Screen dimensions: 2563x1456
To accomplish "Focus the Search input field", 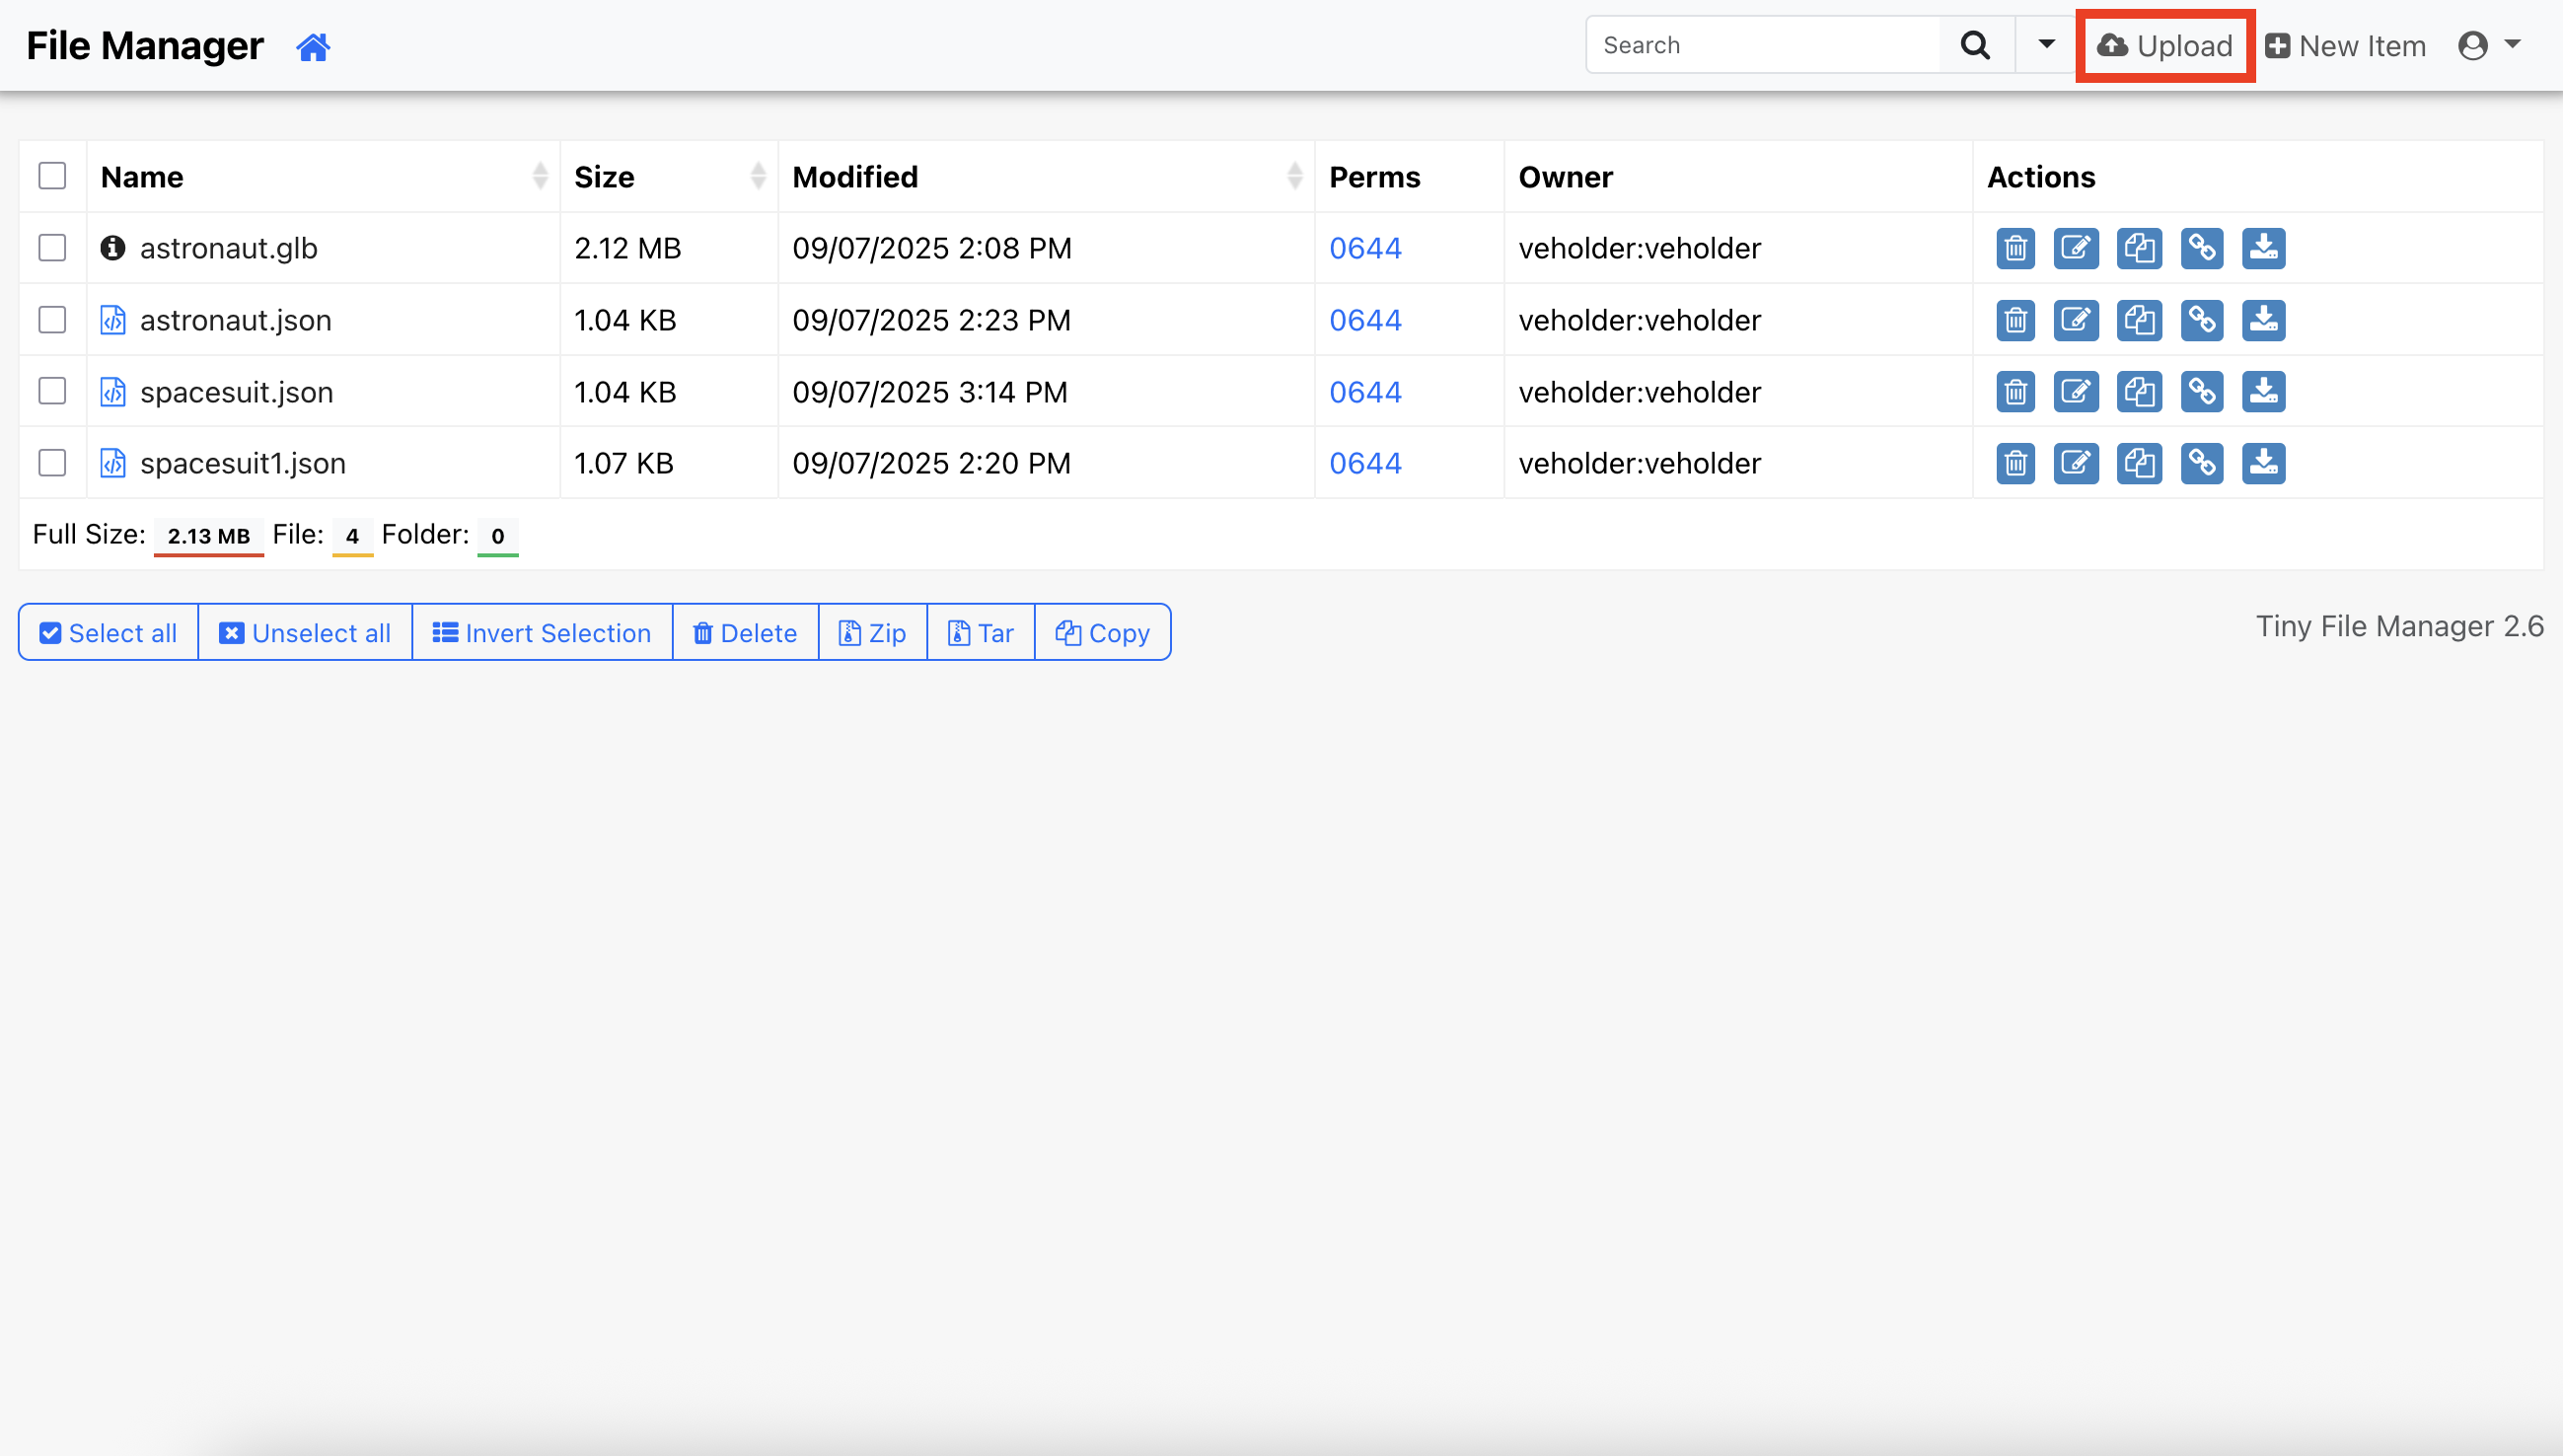I will [1763, 45].
